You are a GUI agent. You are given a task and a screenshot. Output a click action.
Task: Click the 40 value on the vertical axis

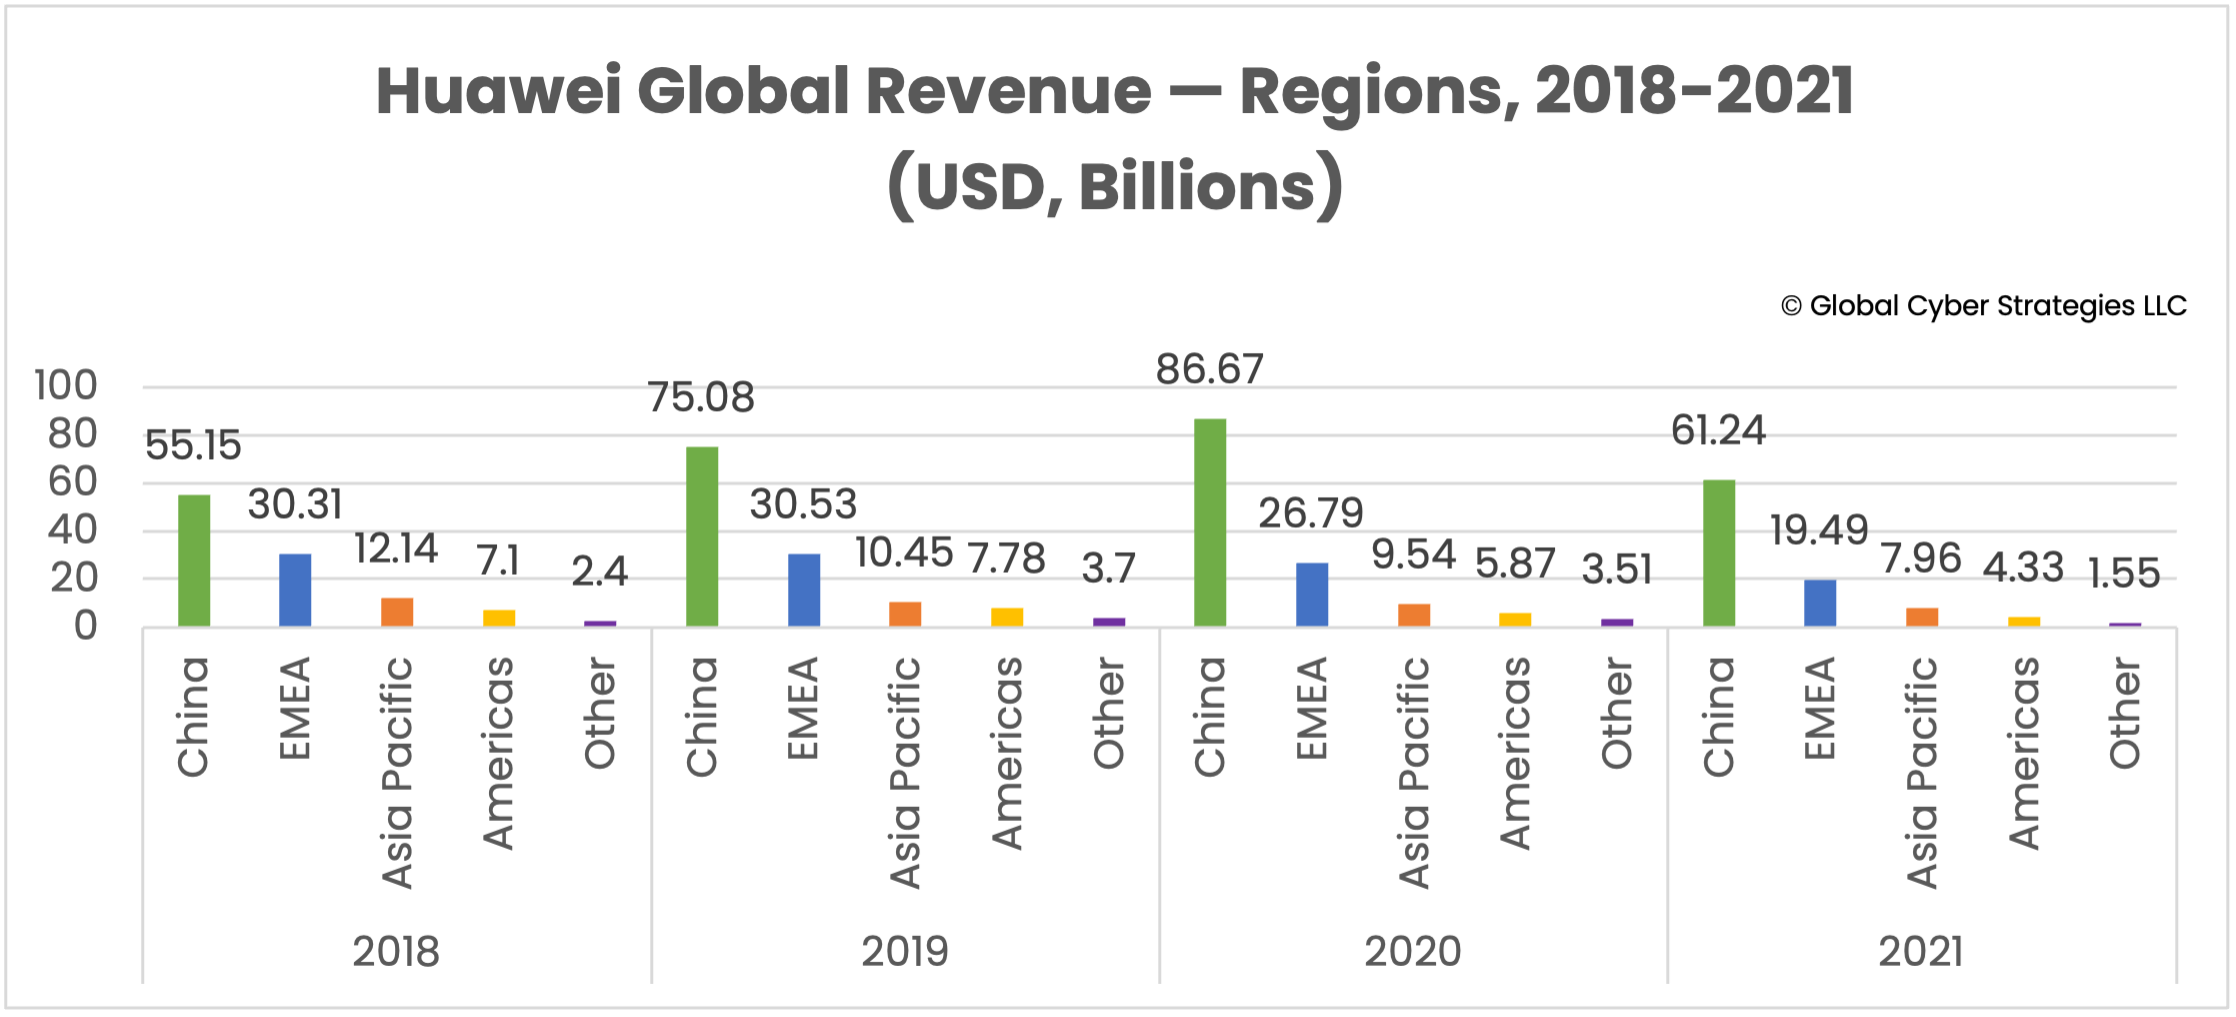pyautogui.click(x=72, y=529)
